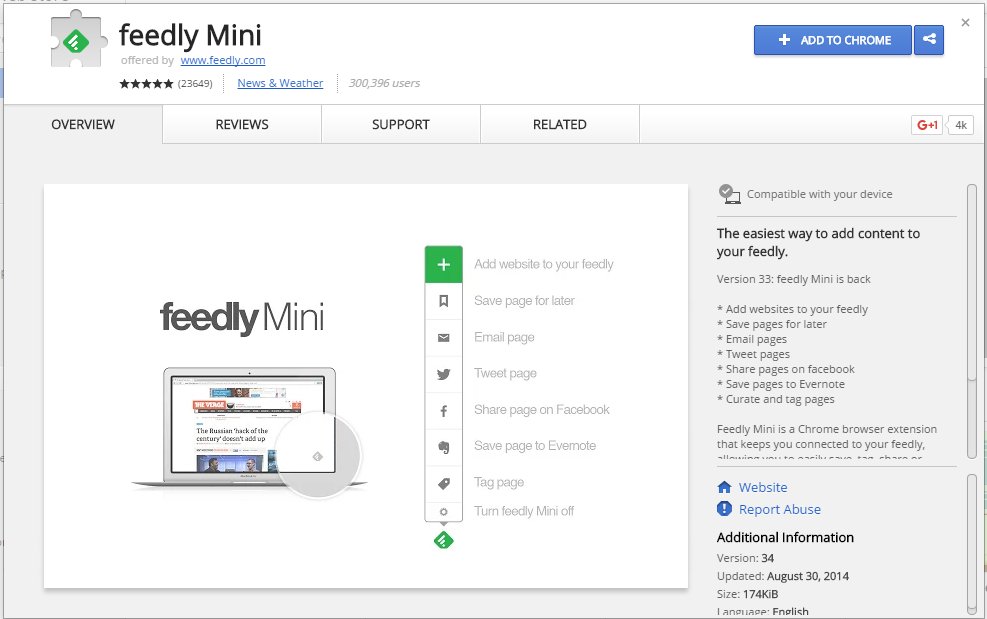Click the feedly Mini puzzle-piece extension icon
The height and width of the screenshot is (619, 987).
coord(79,42)
